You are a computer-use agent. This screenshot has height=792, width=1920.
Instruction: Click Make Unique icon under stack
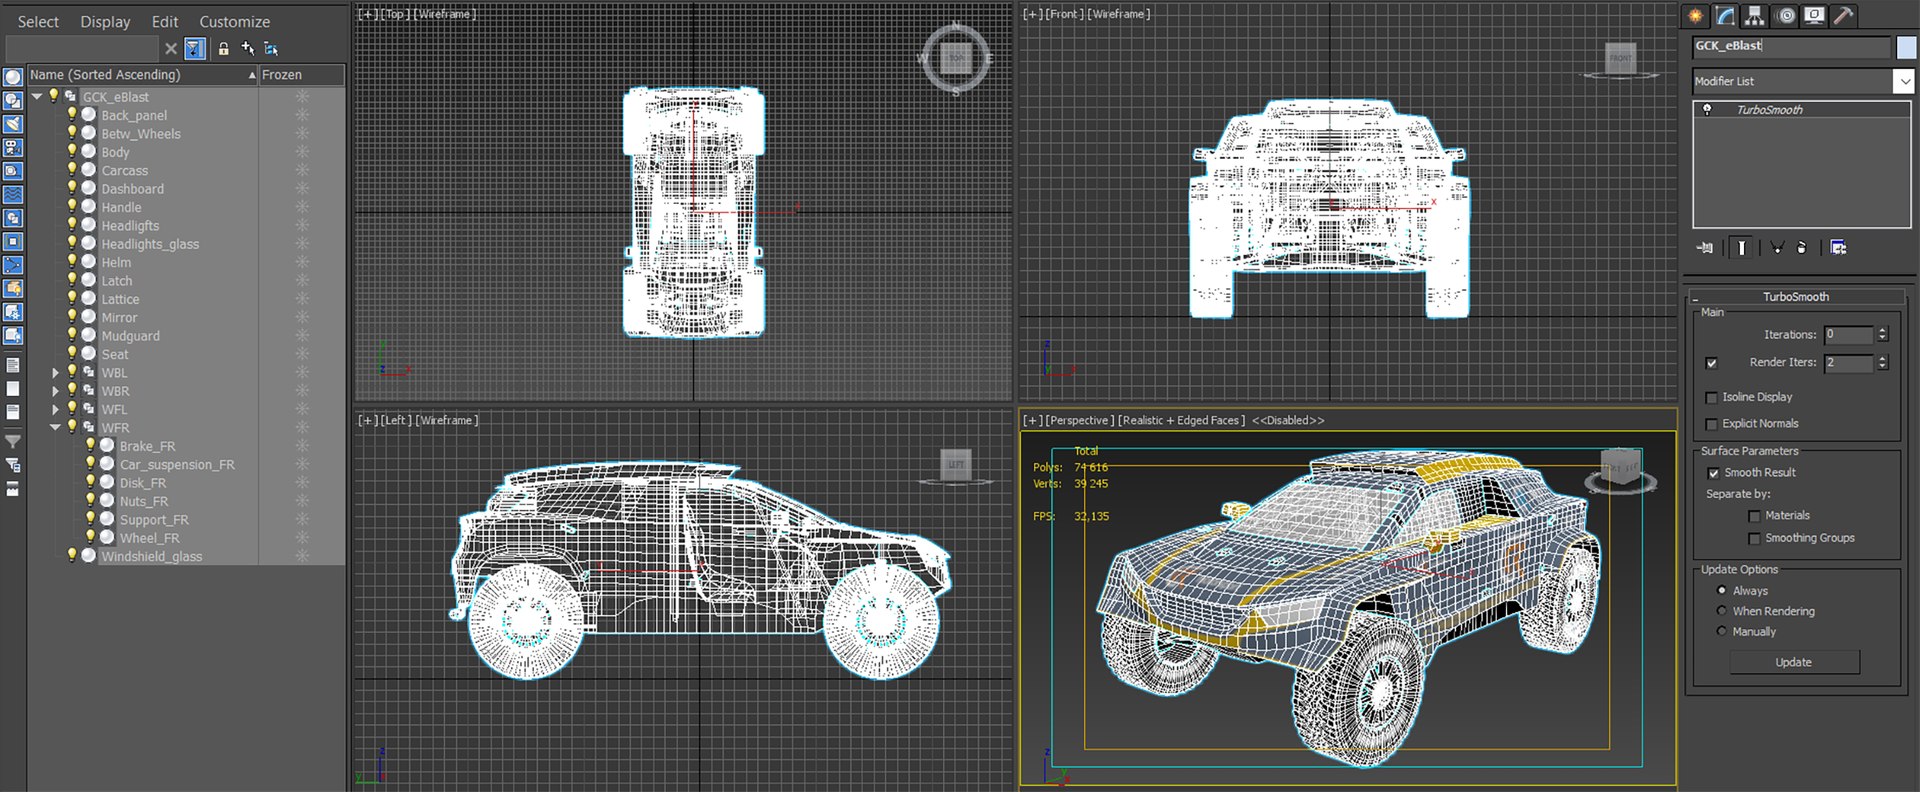[x=1777, y=248]
